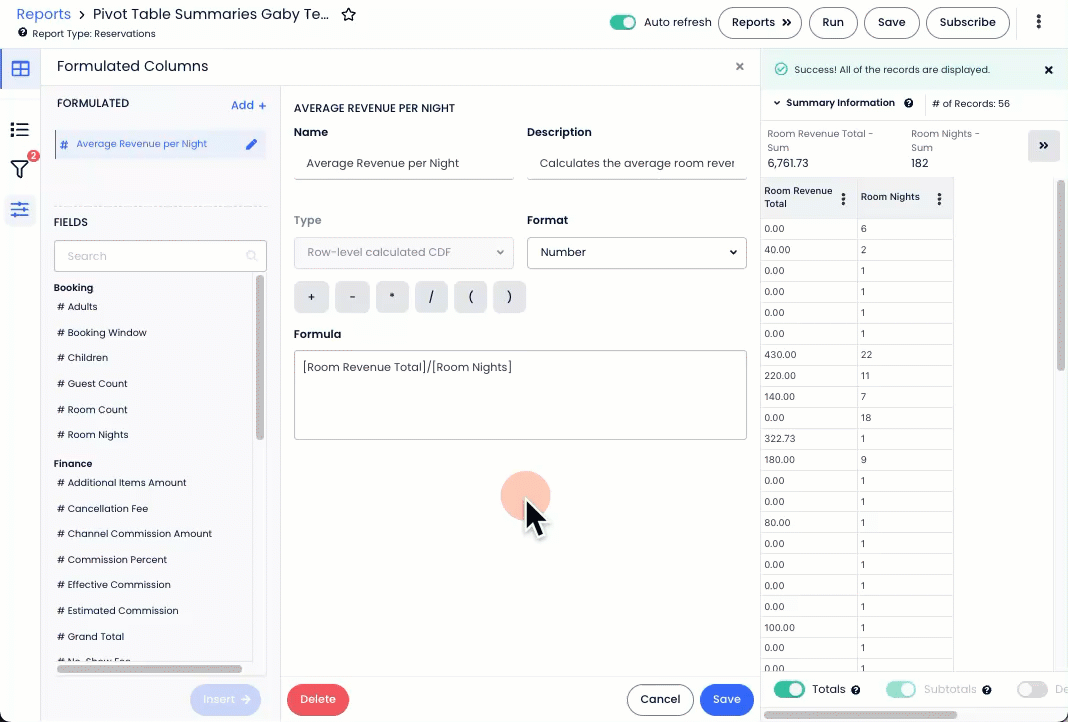Insert the plus operator
Image resolution: width=1068 pixels, height=722 pixels.
click(311, 297)
